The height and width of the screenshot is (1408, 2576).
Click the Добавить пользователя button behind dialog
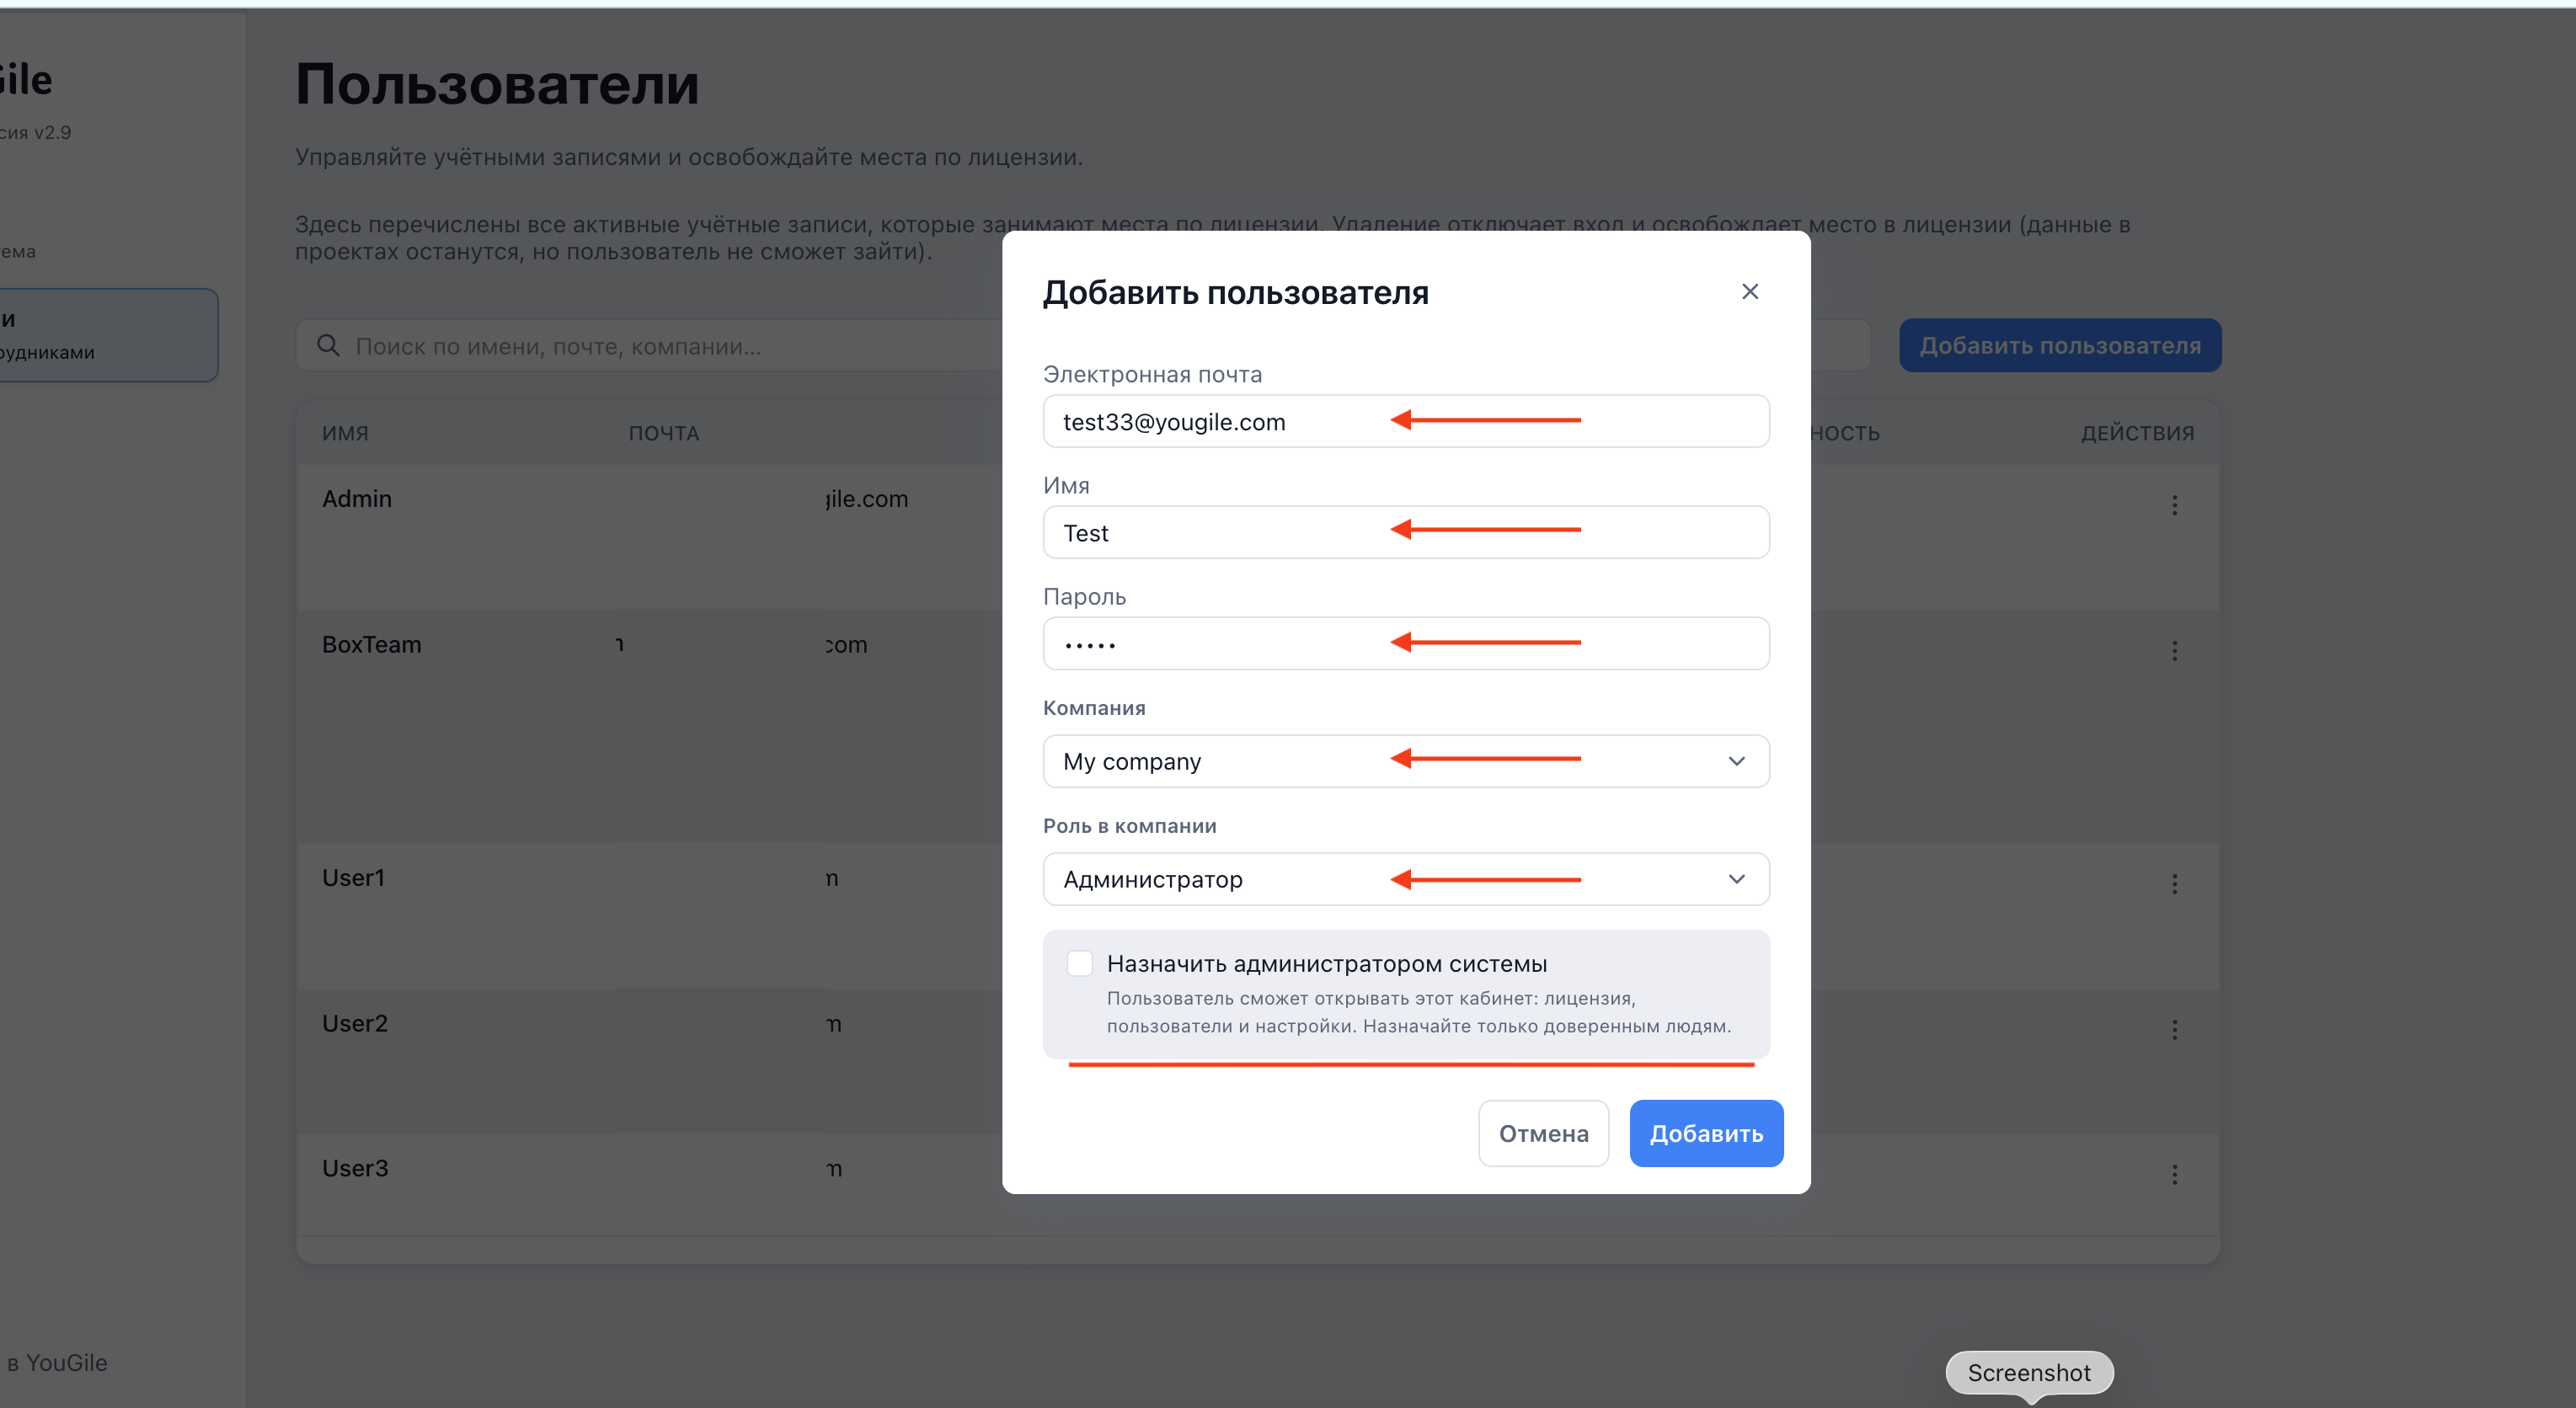click(2060, 345)
